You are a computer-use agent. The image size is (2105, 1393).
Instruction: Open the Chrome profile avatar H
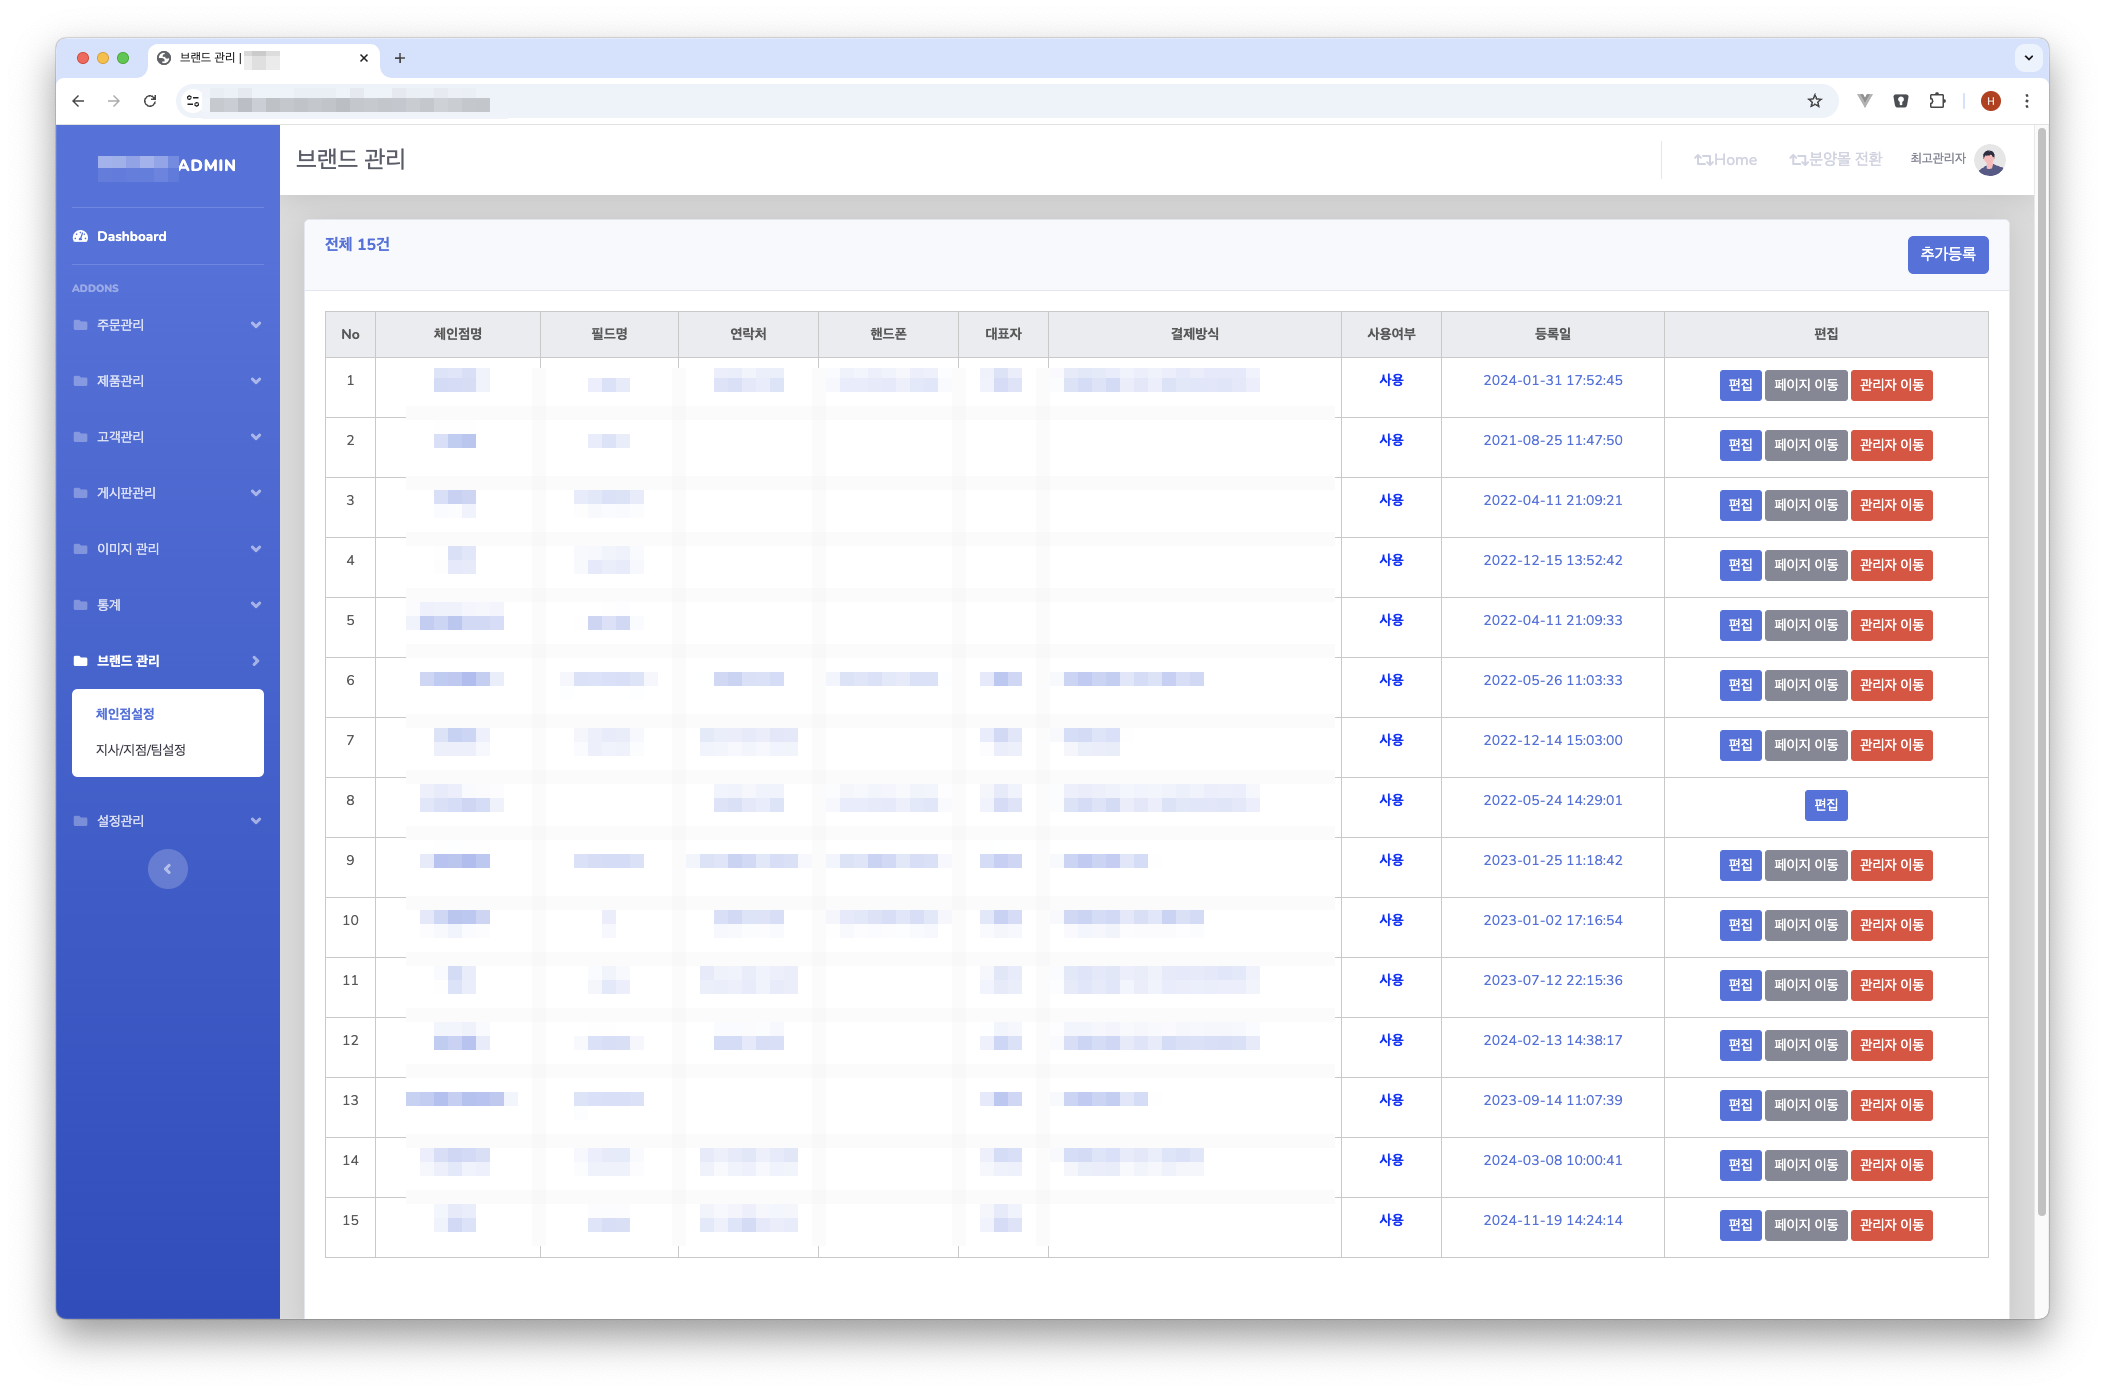1991,101
